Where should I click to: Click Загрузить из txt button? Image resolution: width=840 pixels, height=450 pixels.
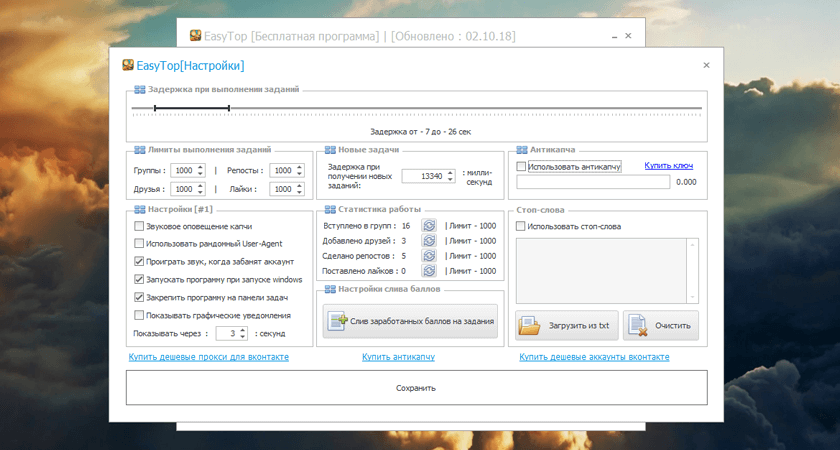pos(567,325)
